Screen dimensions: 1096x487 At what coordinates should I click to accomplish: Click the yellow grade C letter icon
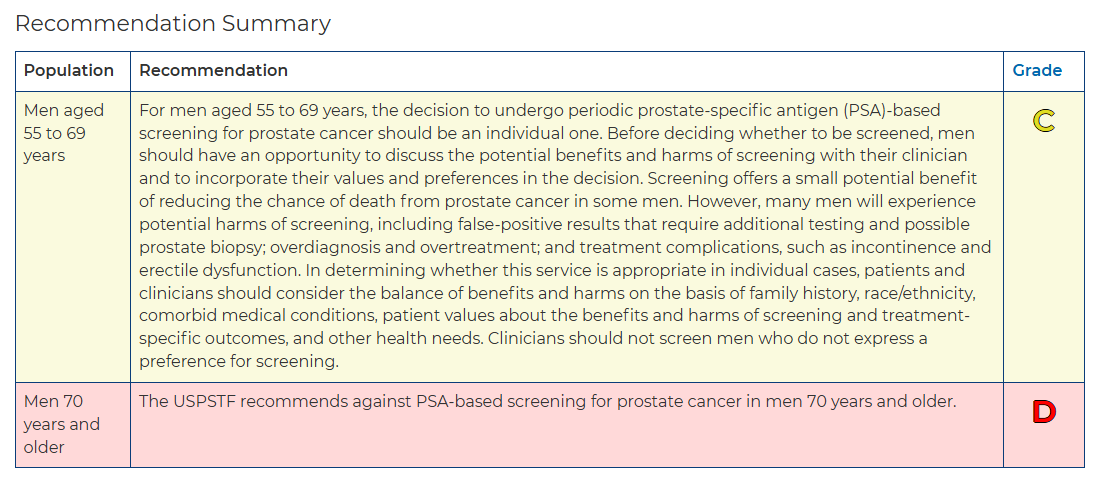coord(1043,121)
